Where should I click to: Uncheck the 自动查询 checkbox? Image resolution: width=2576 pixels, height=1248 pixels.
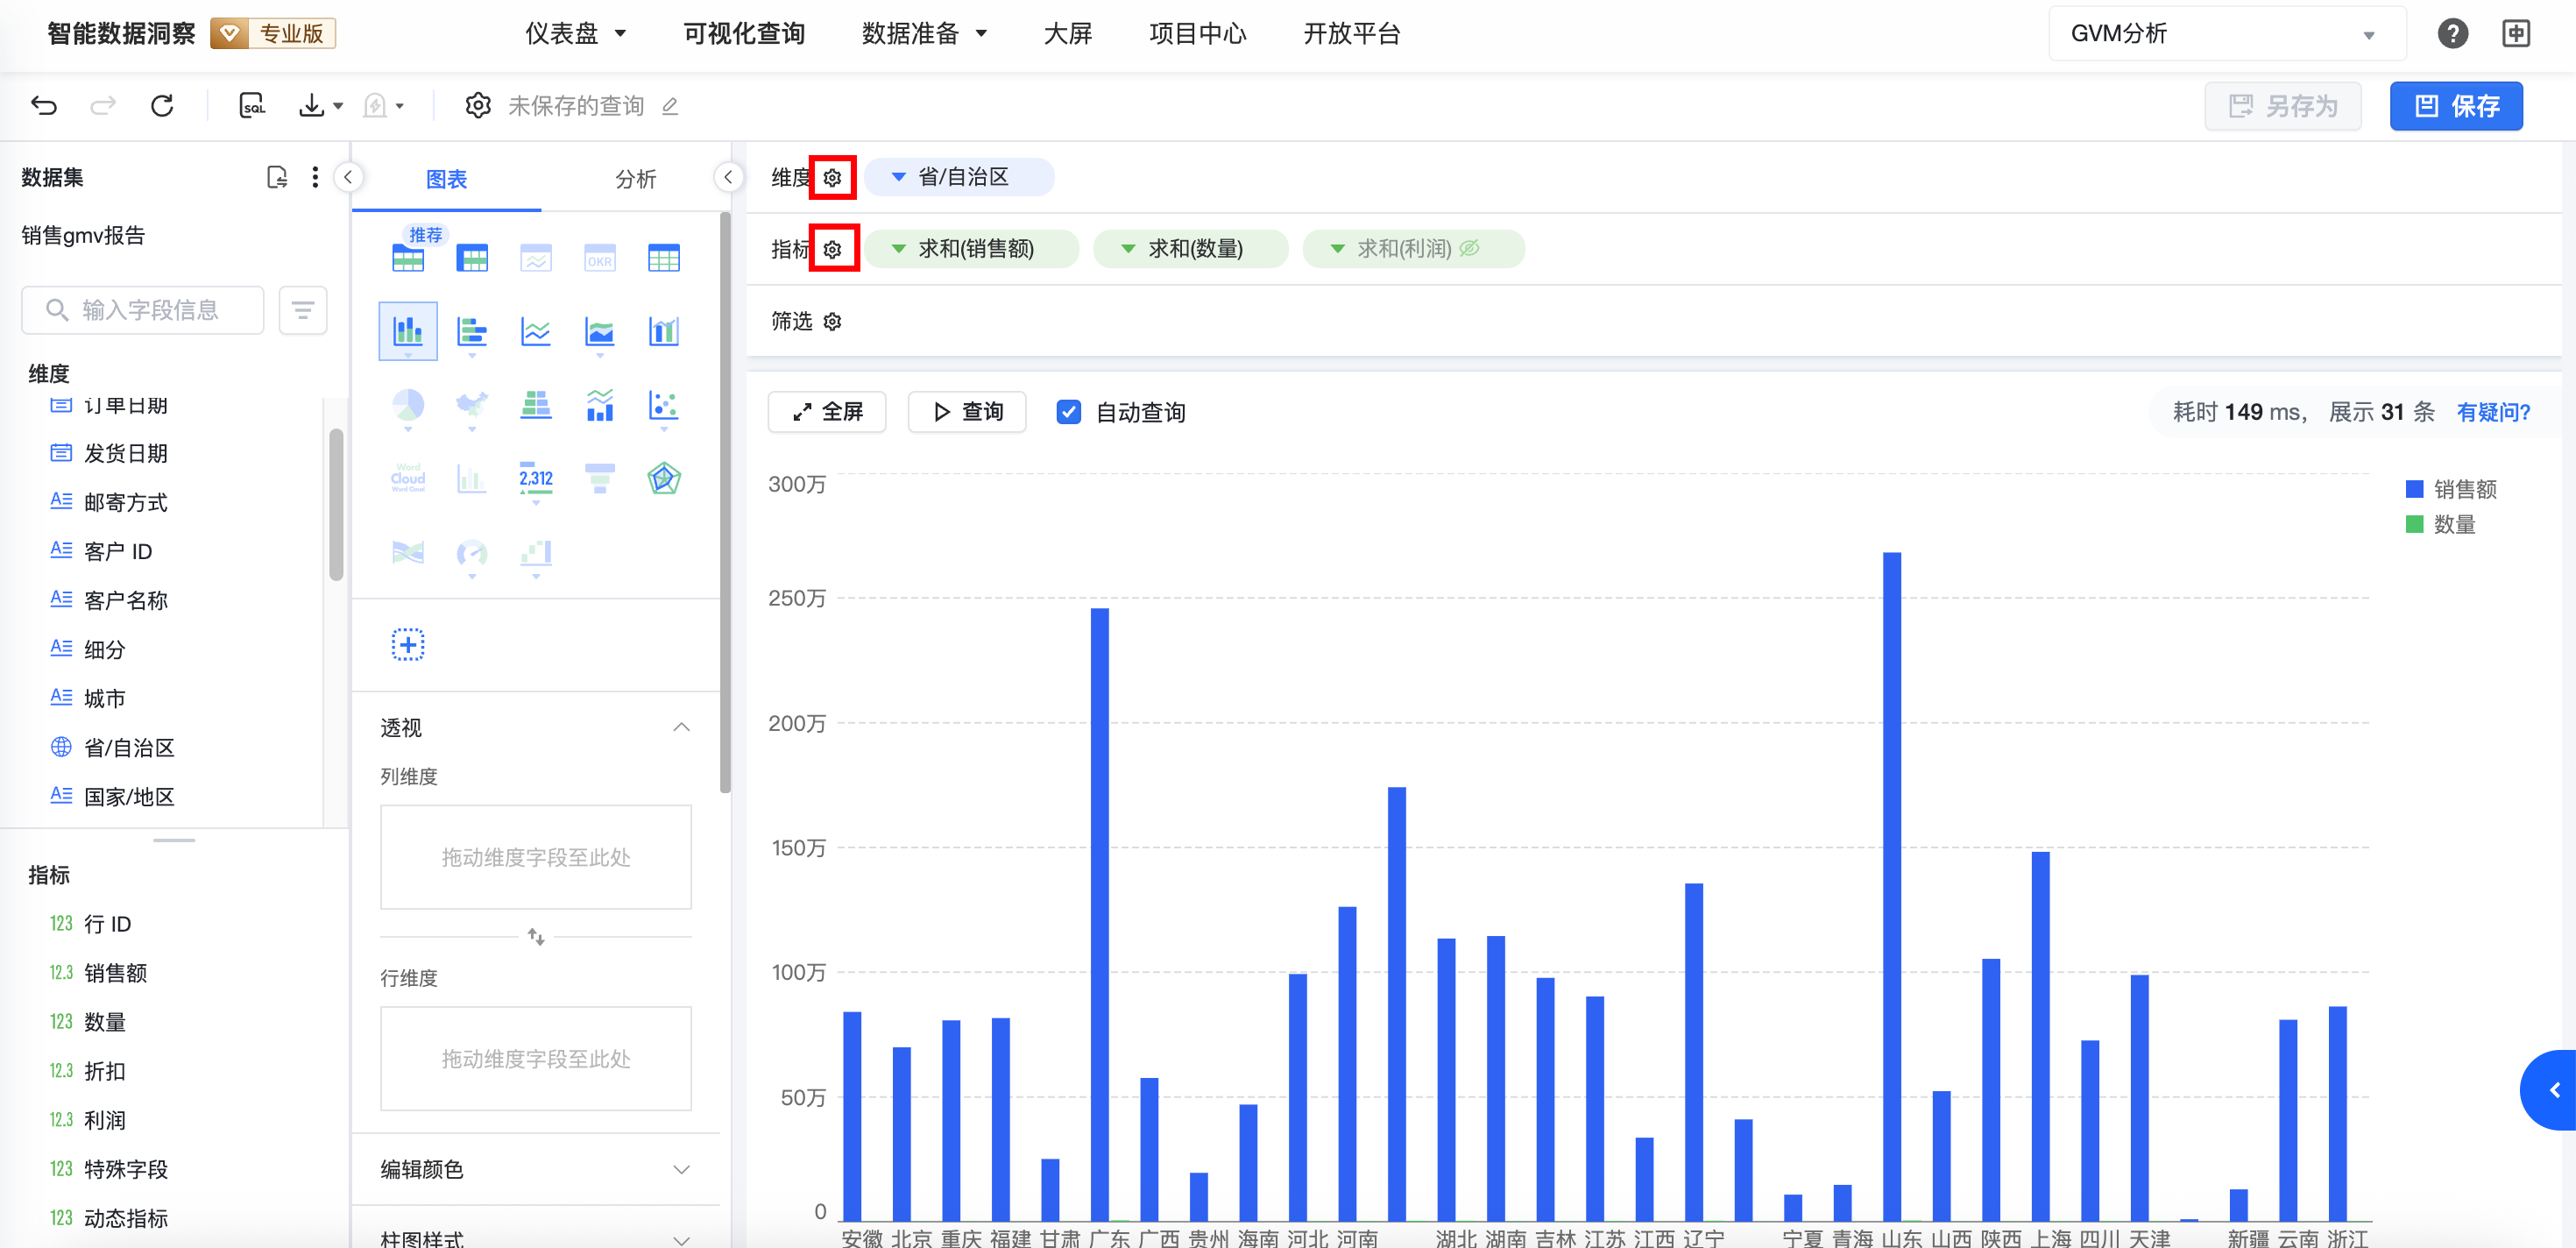(x=1068, y=412)
